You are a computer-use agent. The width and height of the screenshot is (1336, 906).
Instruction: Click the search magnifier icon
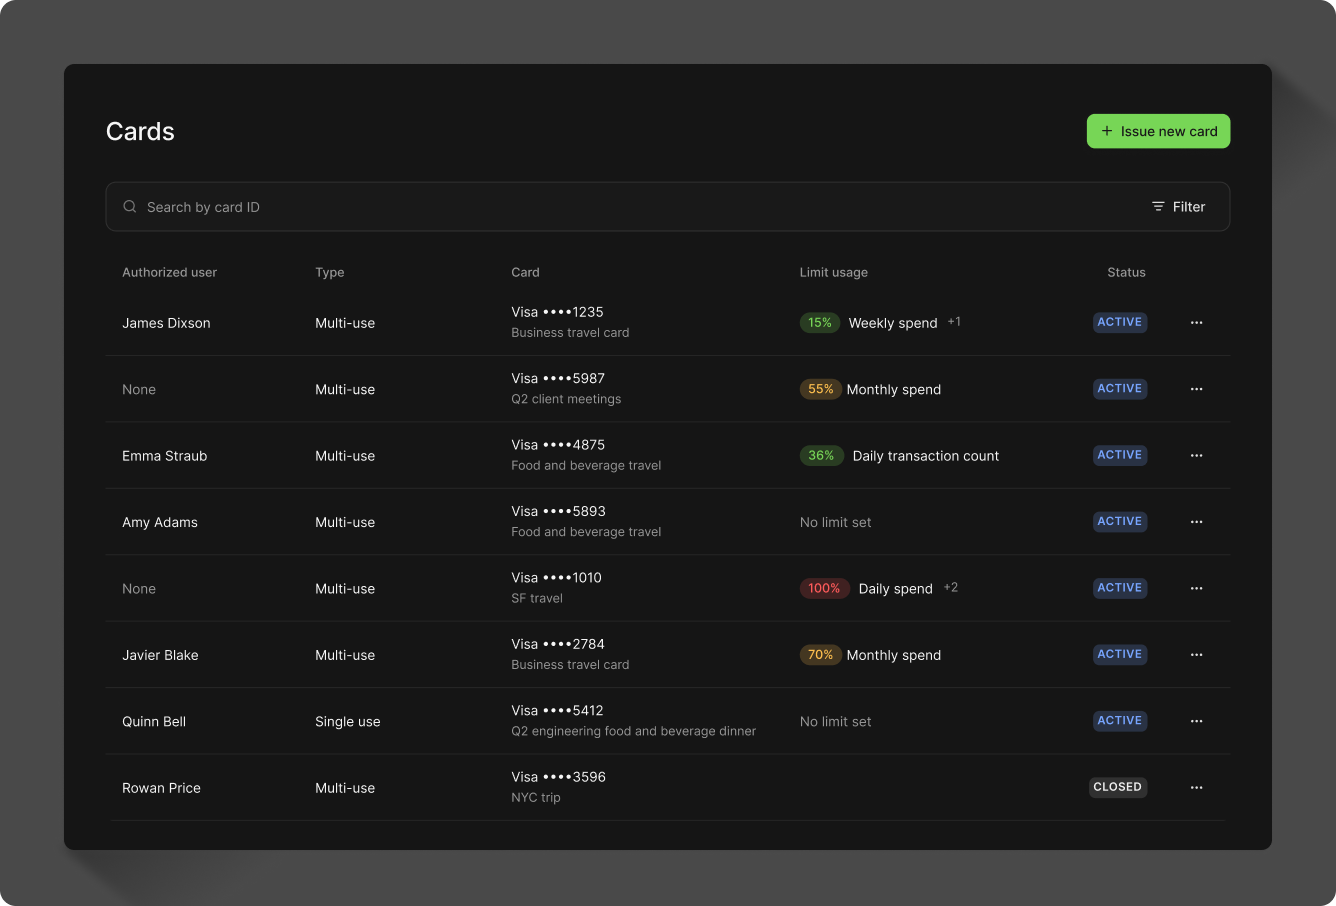tap(130, 207)
